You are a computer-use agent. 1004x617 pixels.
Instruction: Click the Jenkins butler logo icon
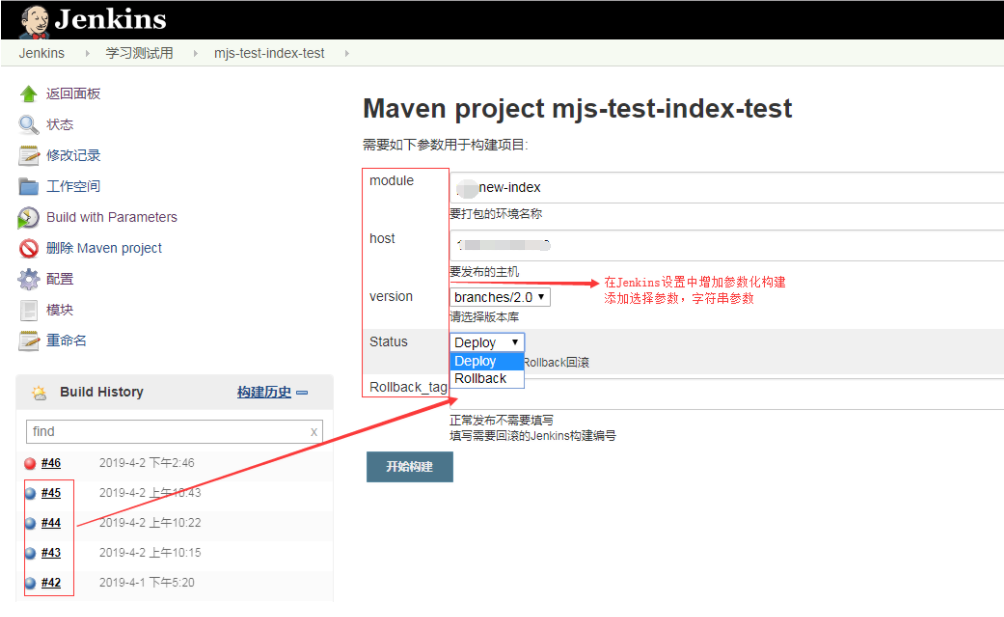coord(34,21)
